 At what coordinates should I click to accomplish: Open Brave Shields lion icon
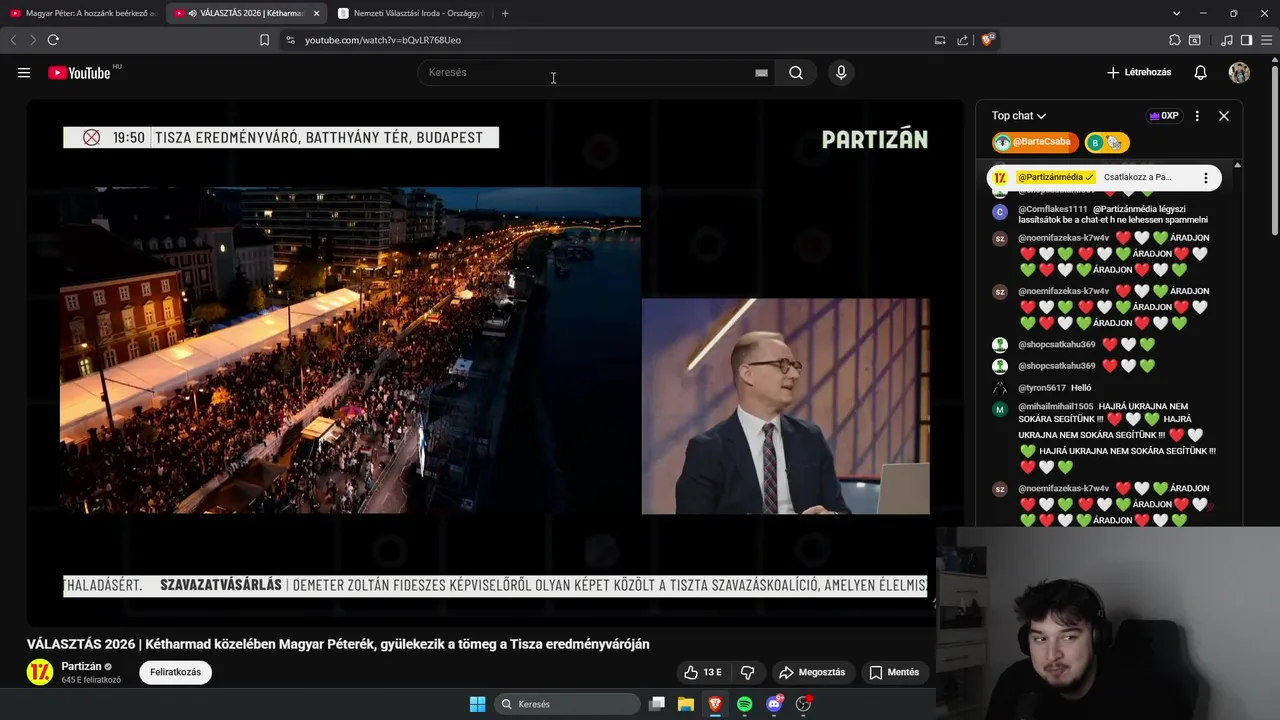(x=987, y=40)
